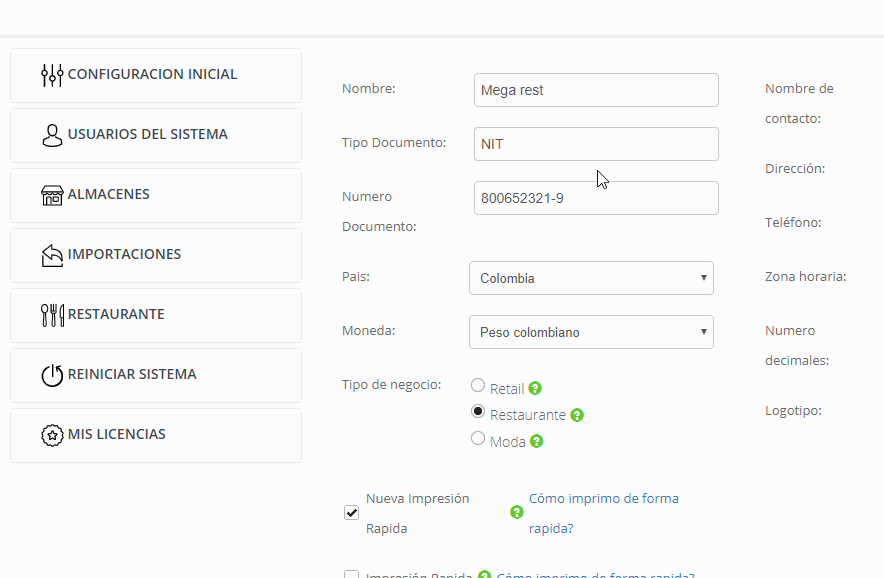Click the Importaciones inbox icon
Viewport: 884px width, 578px height.
tap(52, 254)
